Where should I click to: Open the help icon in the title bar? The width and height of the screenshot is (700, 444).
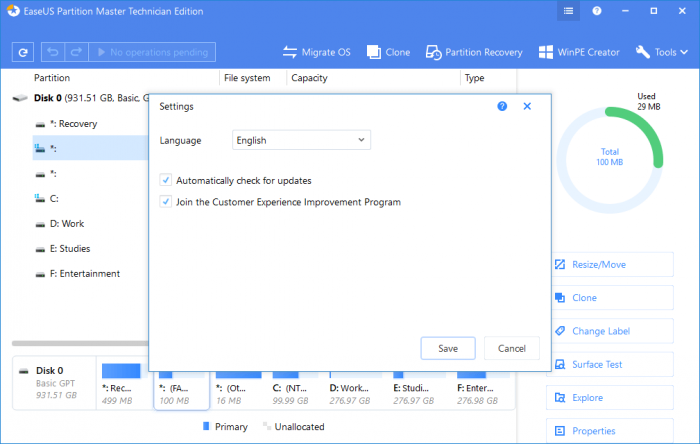(x=597, y=11)
